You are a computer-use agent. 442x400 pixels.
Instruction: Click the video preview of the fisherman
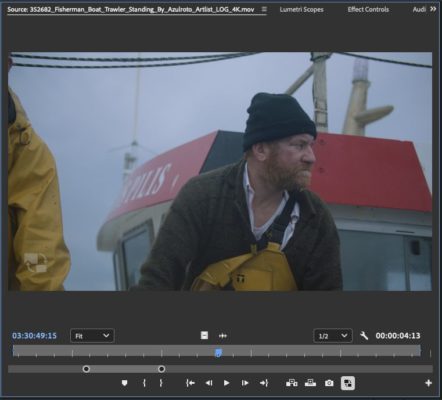(x=220, y=171)
